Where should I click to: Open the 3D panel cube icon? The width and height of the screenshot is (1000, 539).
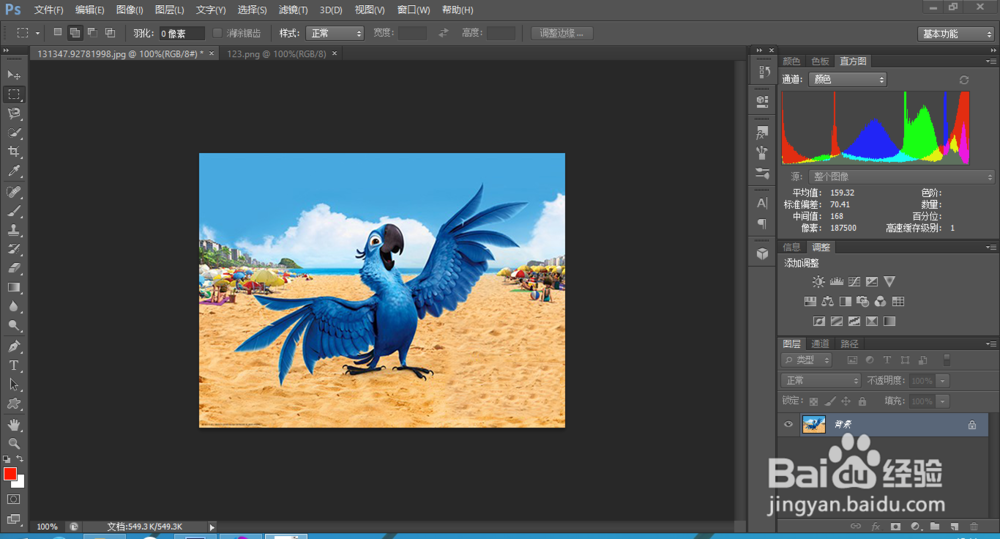[762, 253]
